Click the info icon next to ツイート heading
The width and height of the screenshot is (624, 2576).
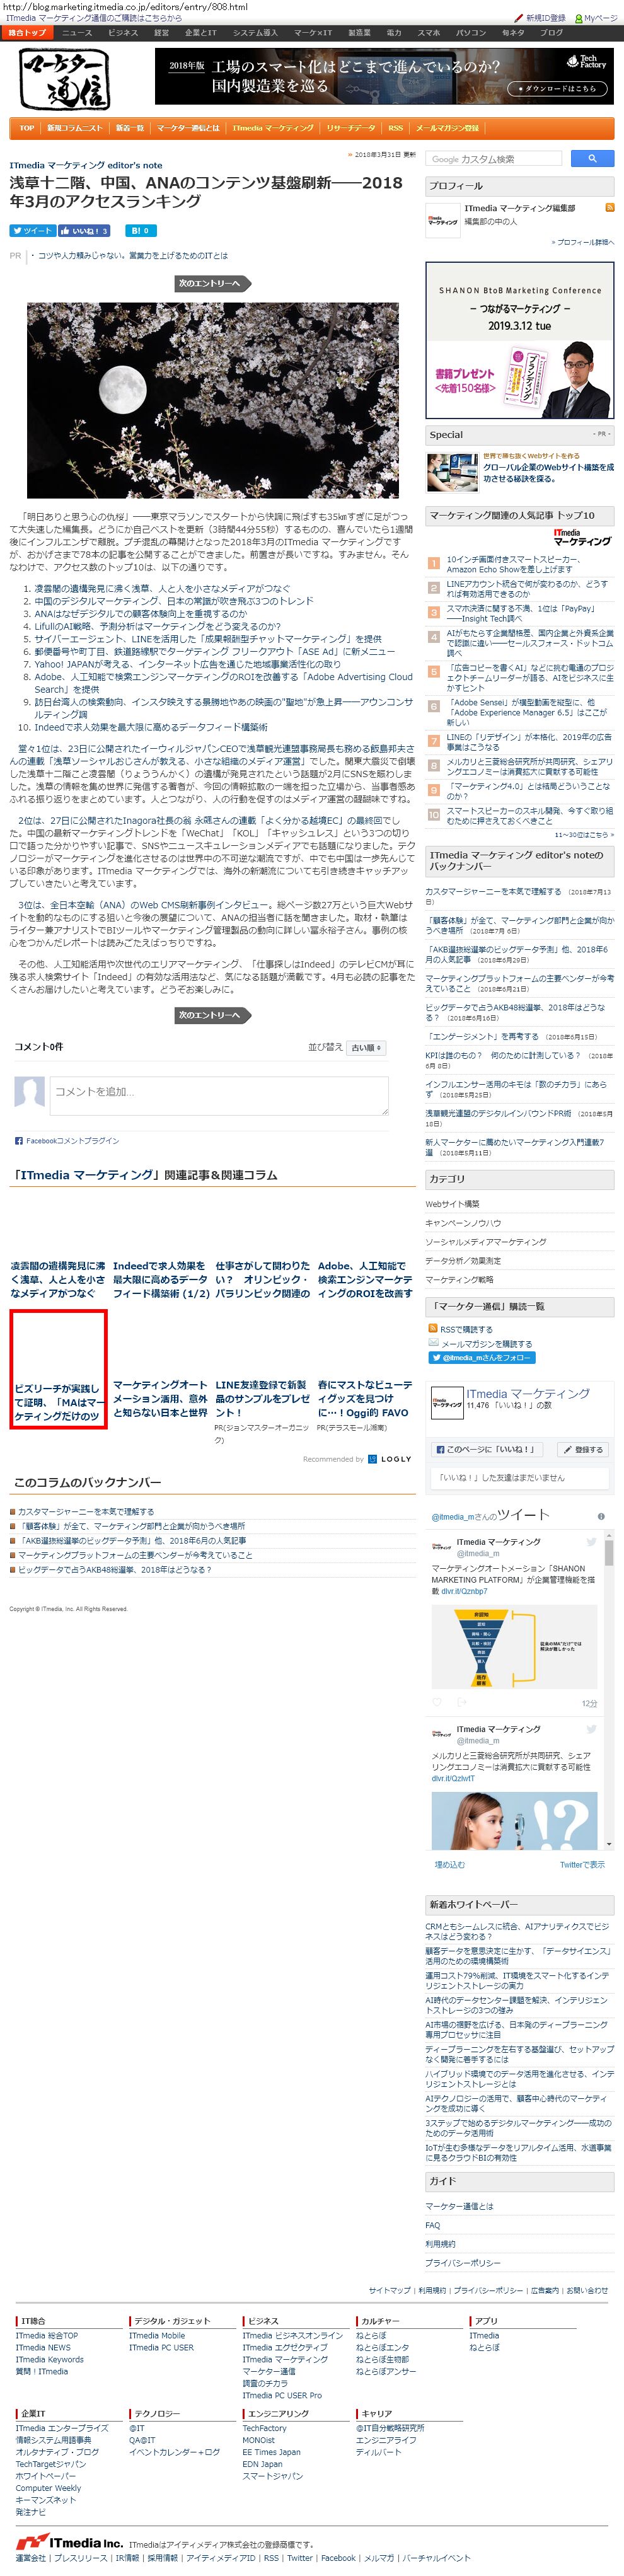tap(602, 1516)
